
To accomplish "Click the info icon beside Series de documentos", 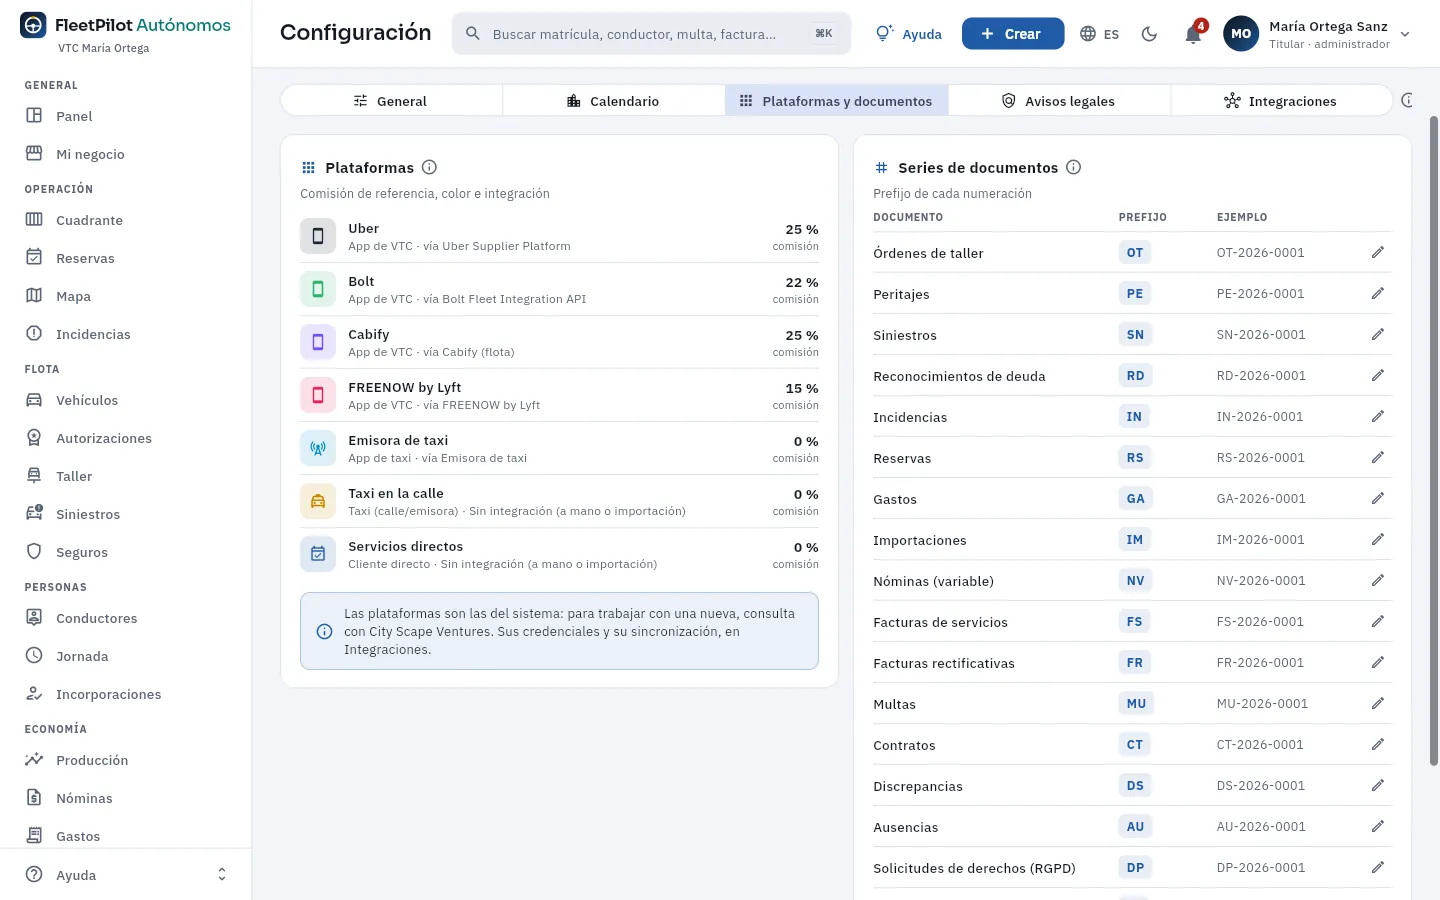I will pos(1073,167).
